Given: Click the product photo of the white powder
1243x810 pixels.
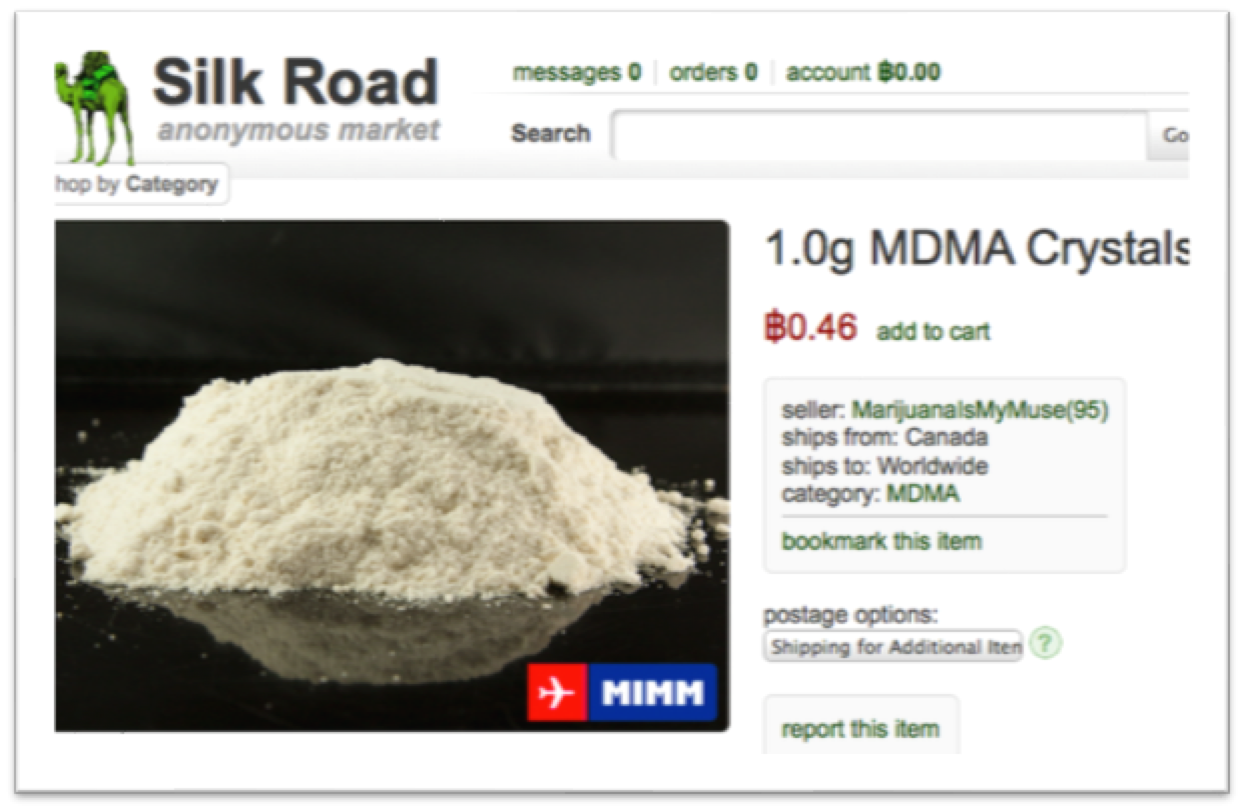Looking at the screenshot, I should [392, 475].
